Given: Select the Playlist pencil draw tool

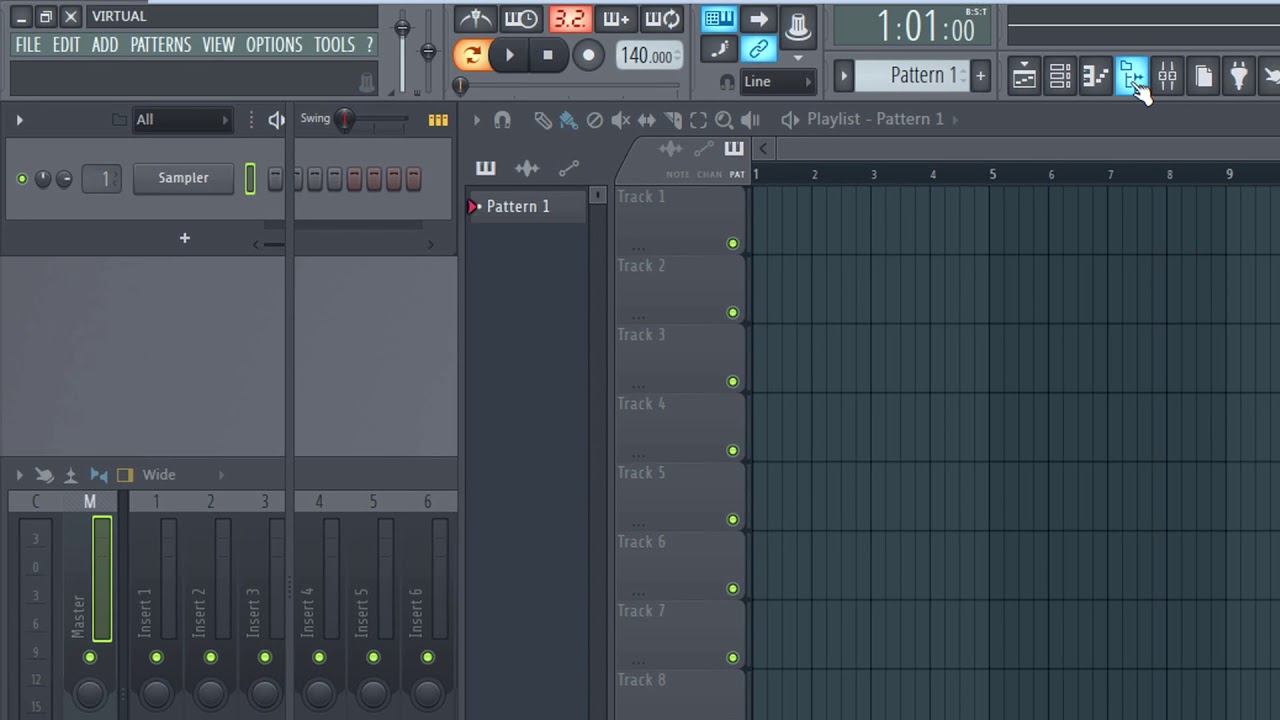Looking at the screenshot, I should click(542, 120).
